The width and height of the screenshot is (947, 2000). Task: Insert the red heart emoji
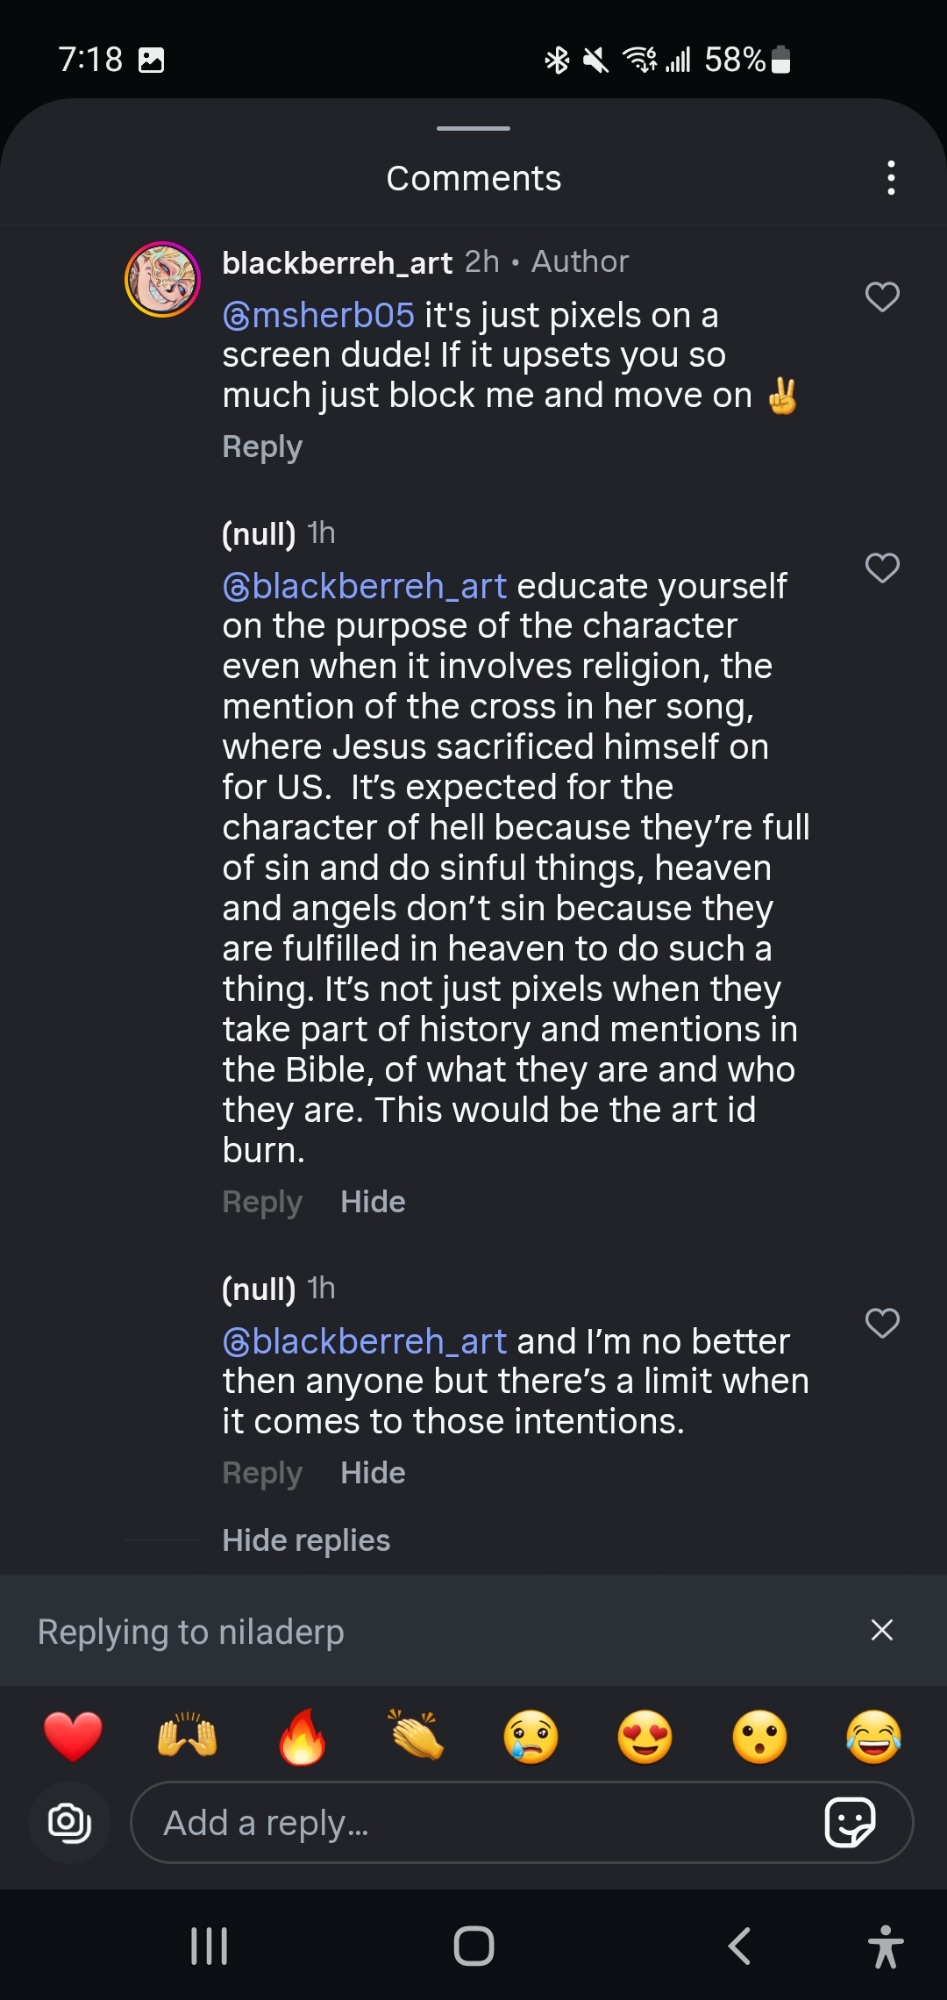point(73,1736)
